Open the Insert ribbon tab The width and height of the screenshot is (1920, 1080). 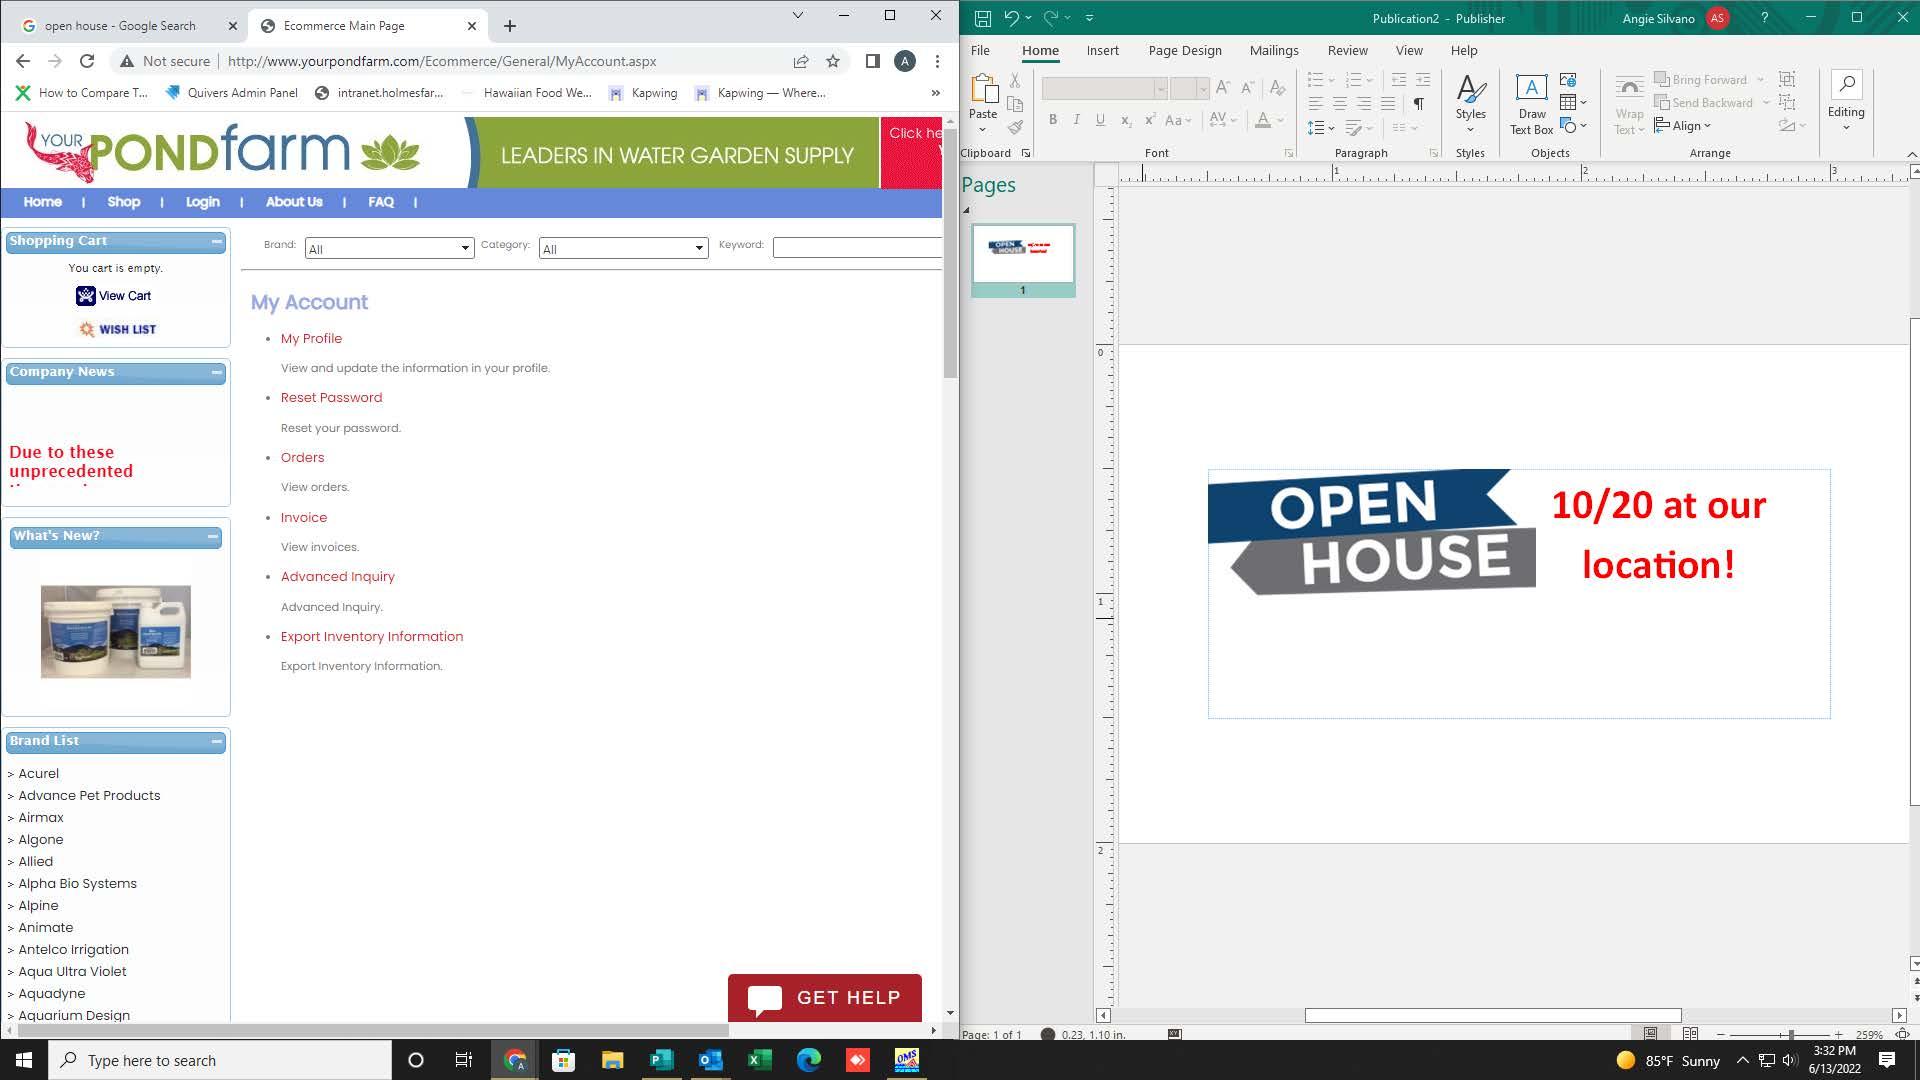click(1102, 50)
